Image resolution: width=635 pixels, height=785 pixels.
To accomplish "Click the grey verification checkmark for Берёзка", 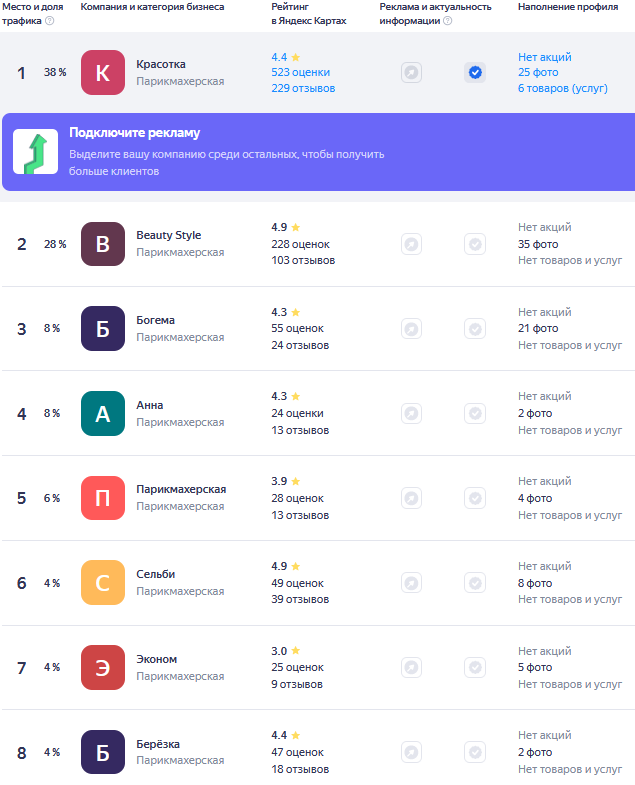I will (475, 752).
